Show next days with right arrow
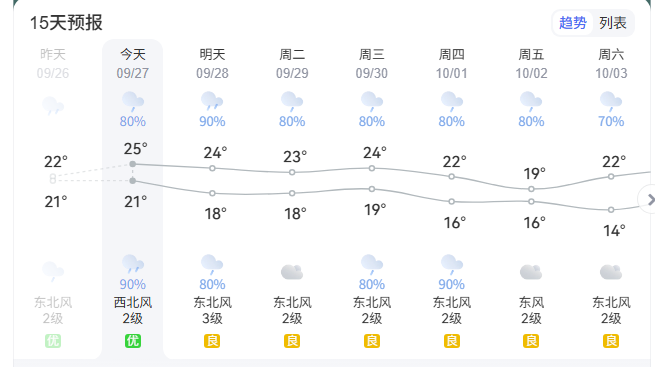This screenshot has width=655, height=367. (x=650, y=200)
